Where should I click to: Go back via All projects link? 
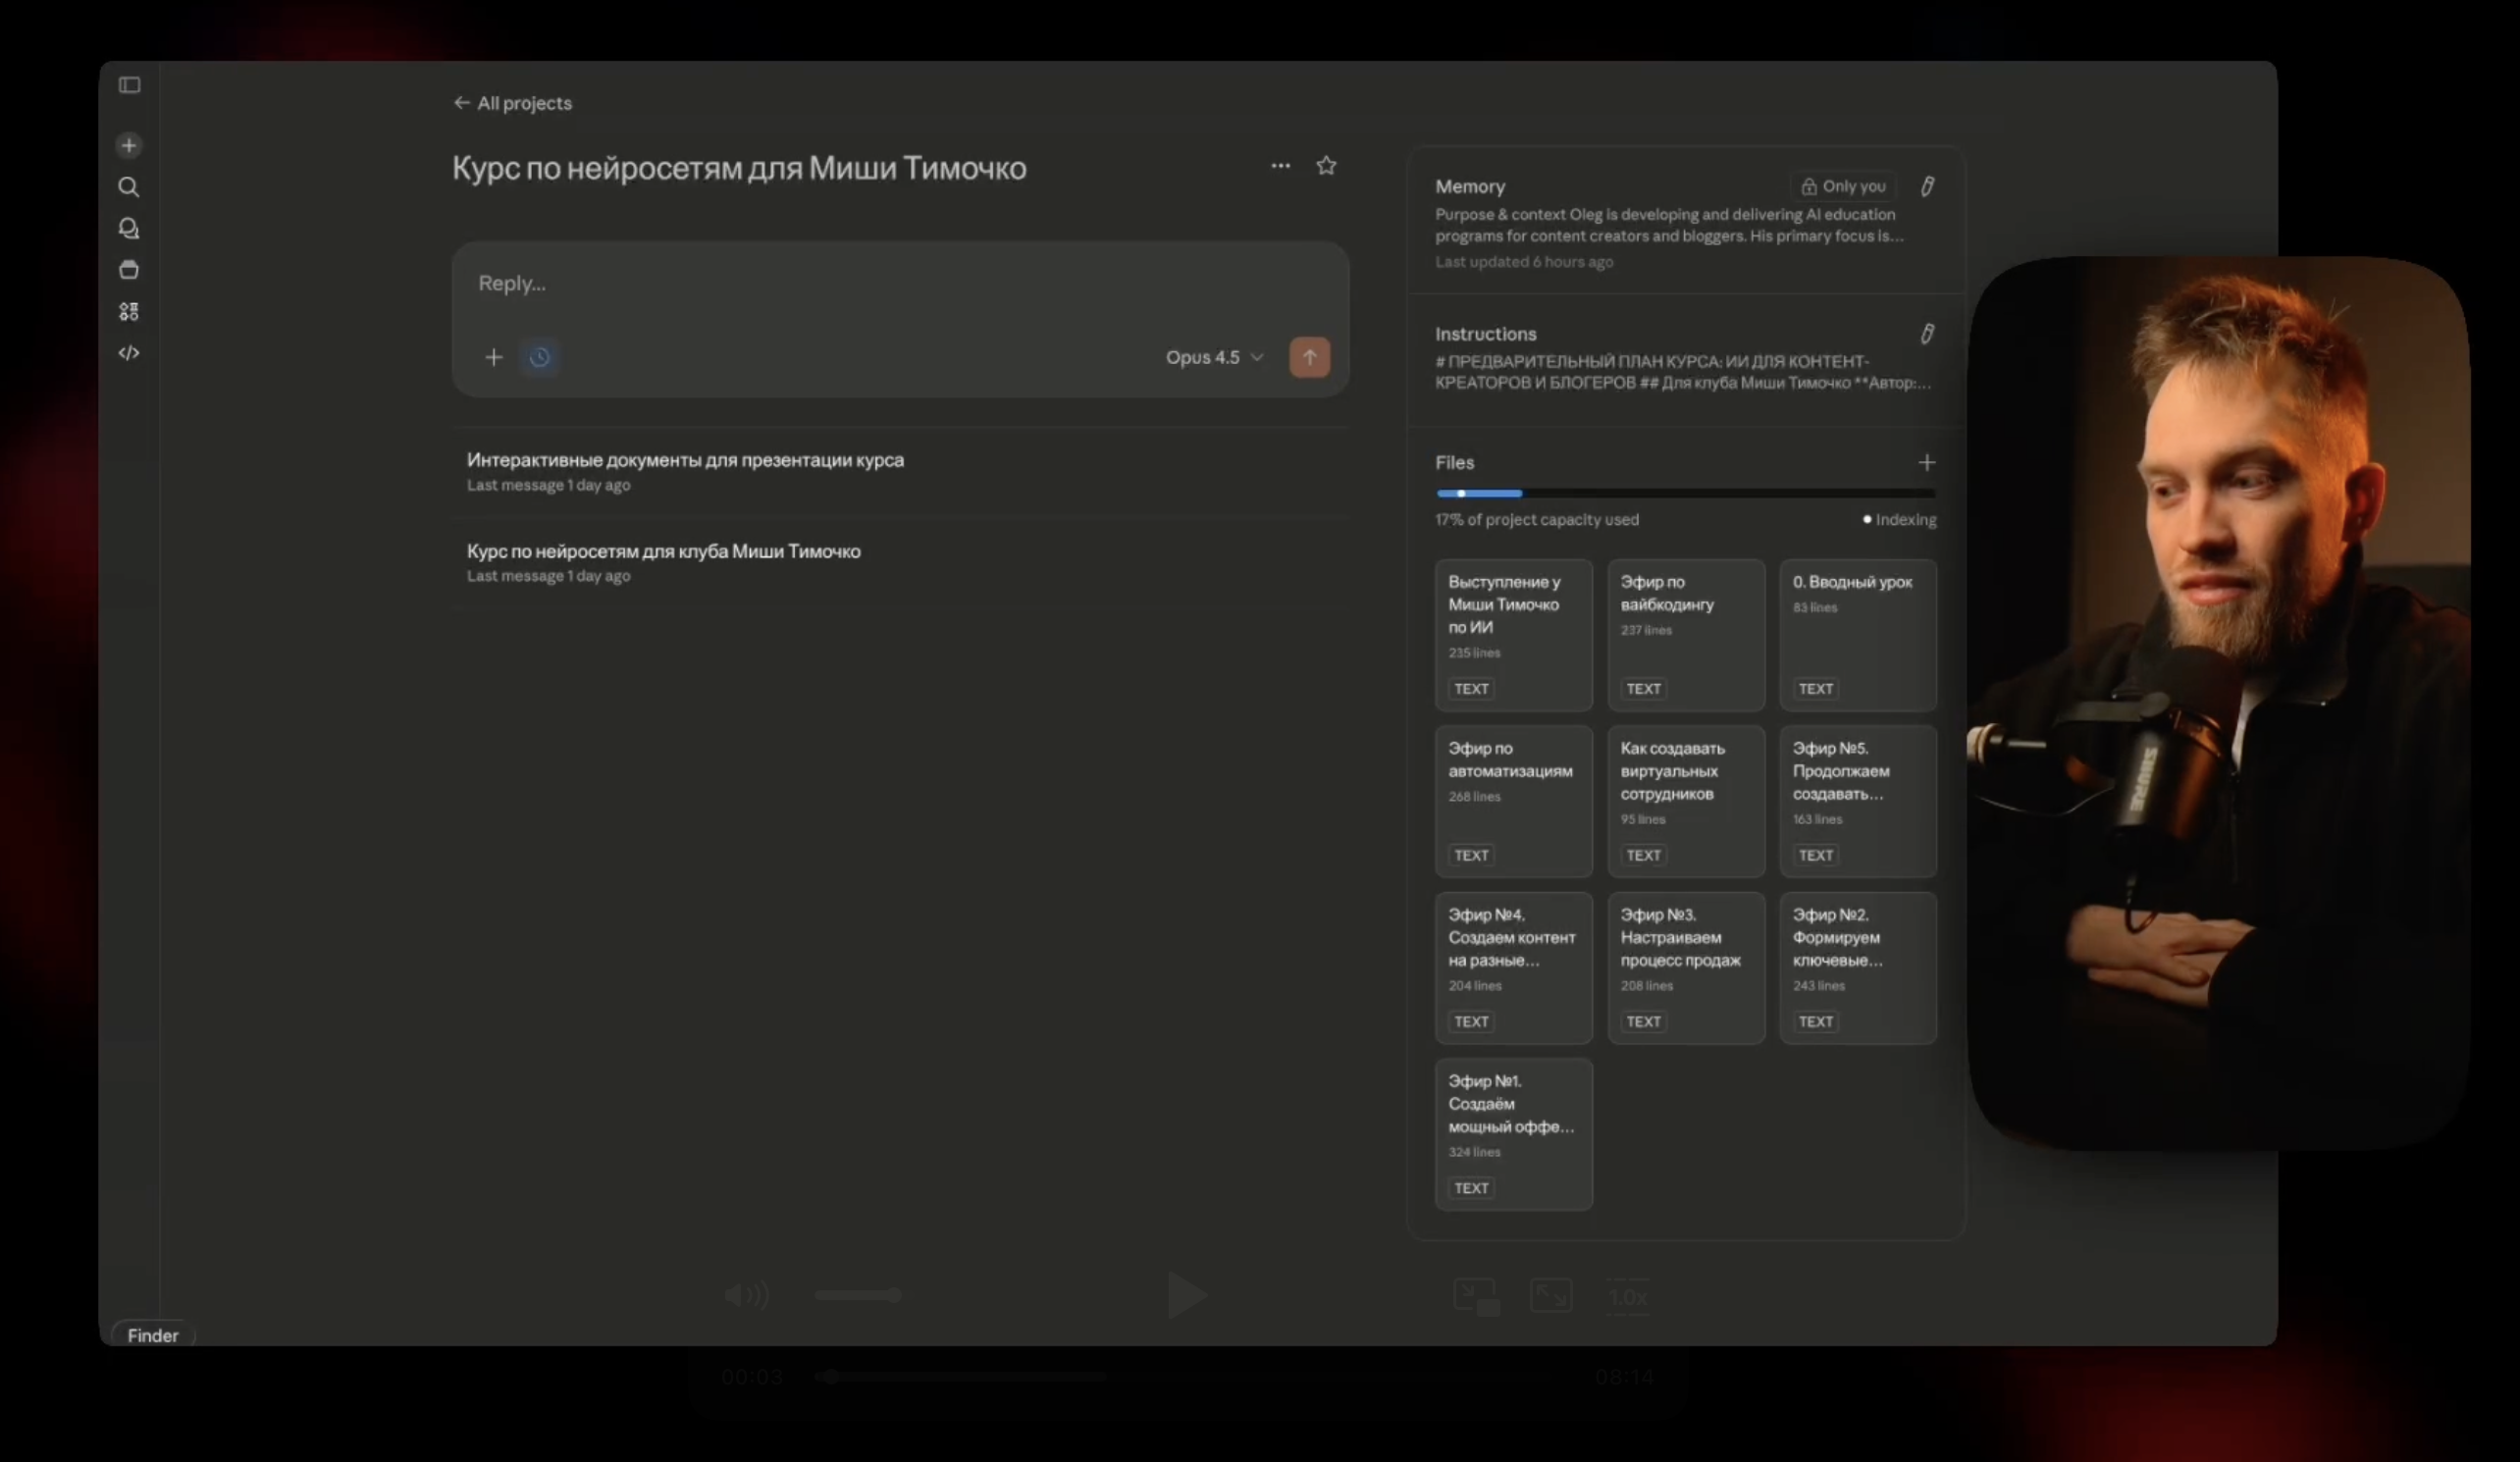pos(512,103)
